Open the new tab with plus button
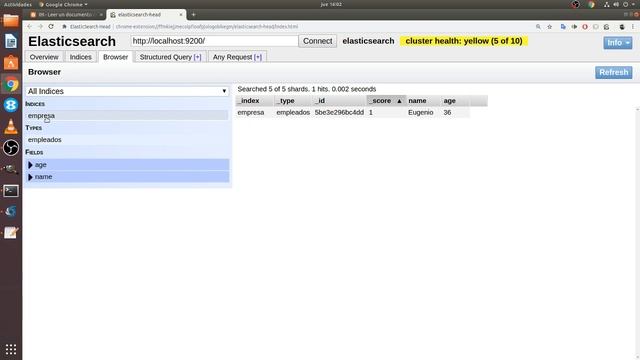The image size is (640, 360). point(193,14)
